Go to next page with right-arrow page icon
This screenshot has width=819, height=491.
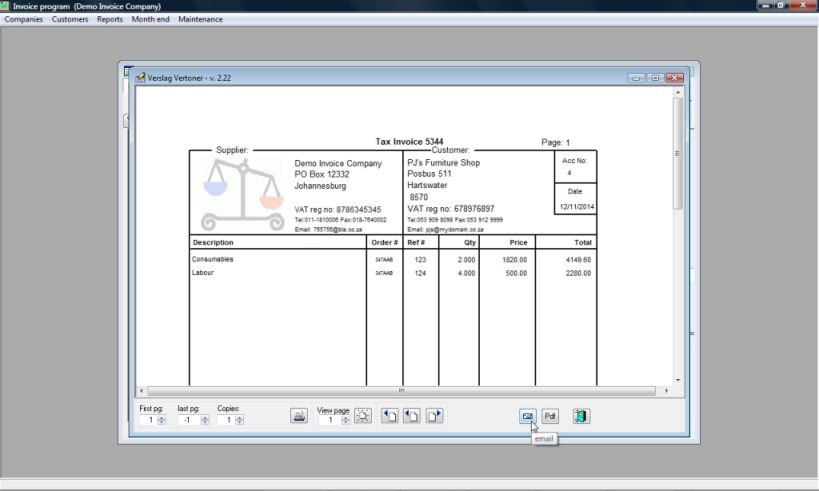[434, 417]
